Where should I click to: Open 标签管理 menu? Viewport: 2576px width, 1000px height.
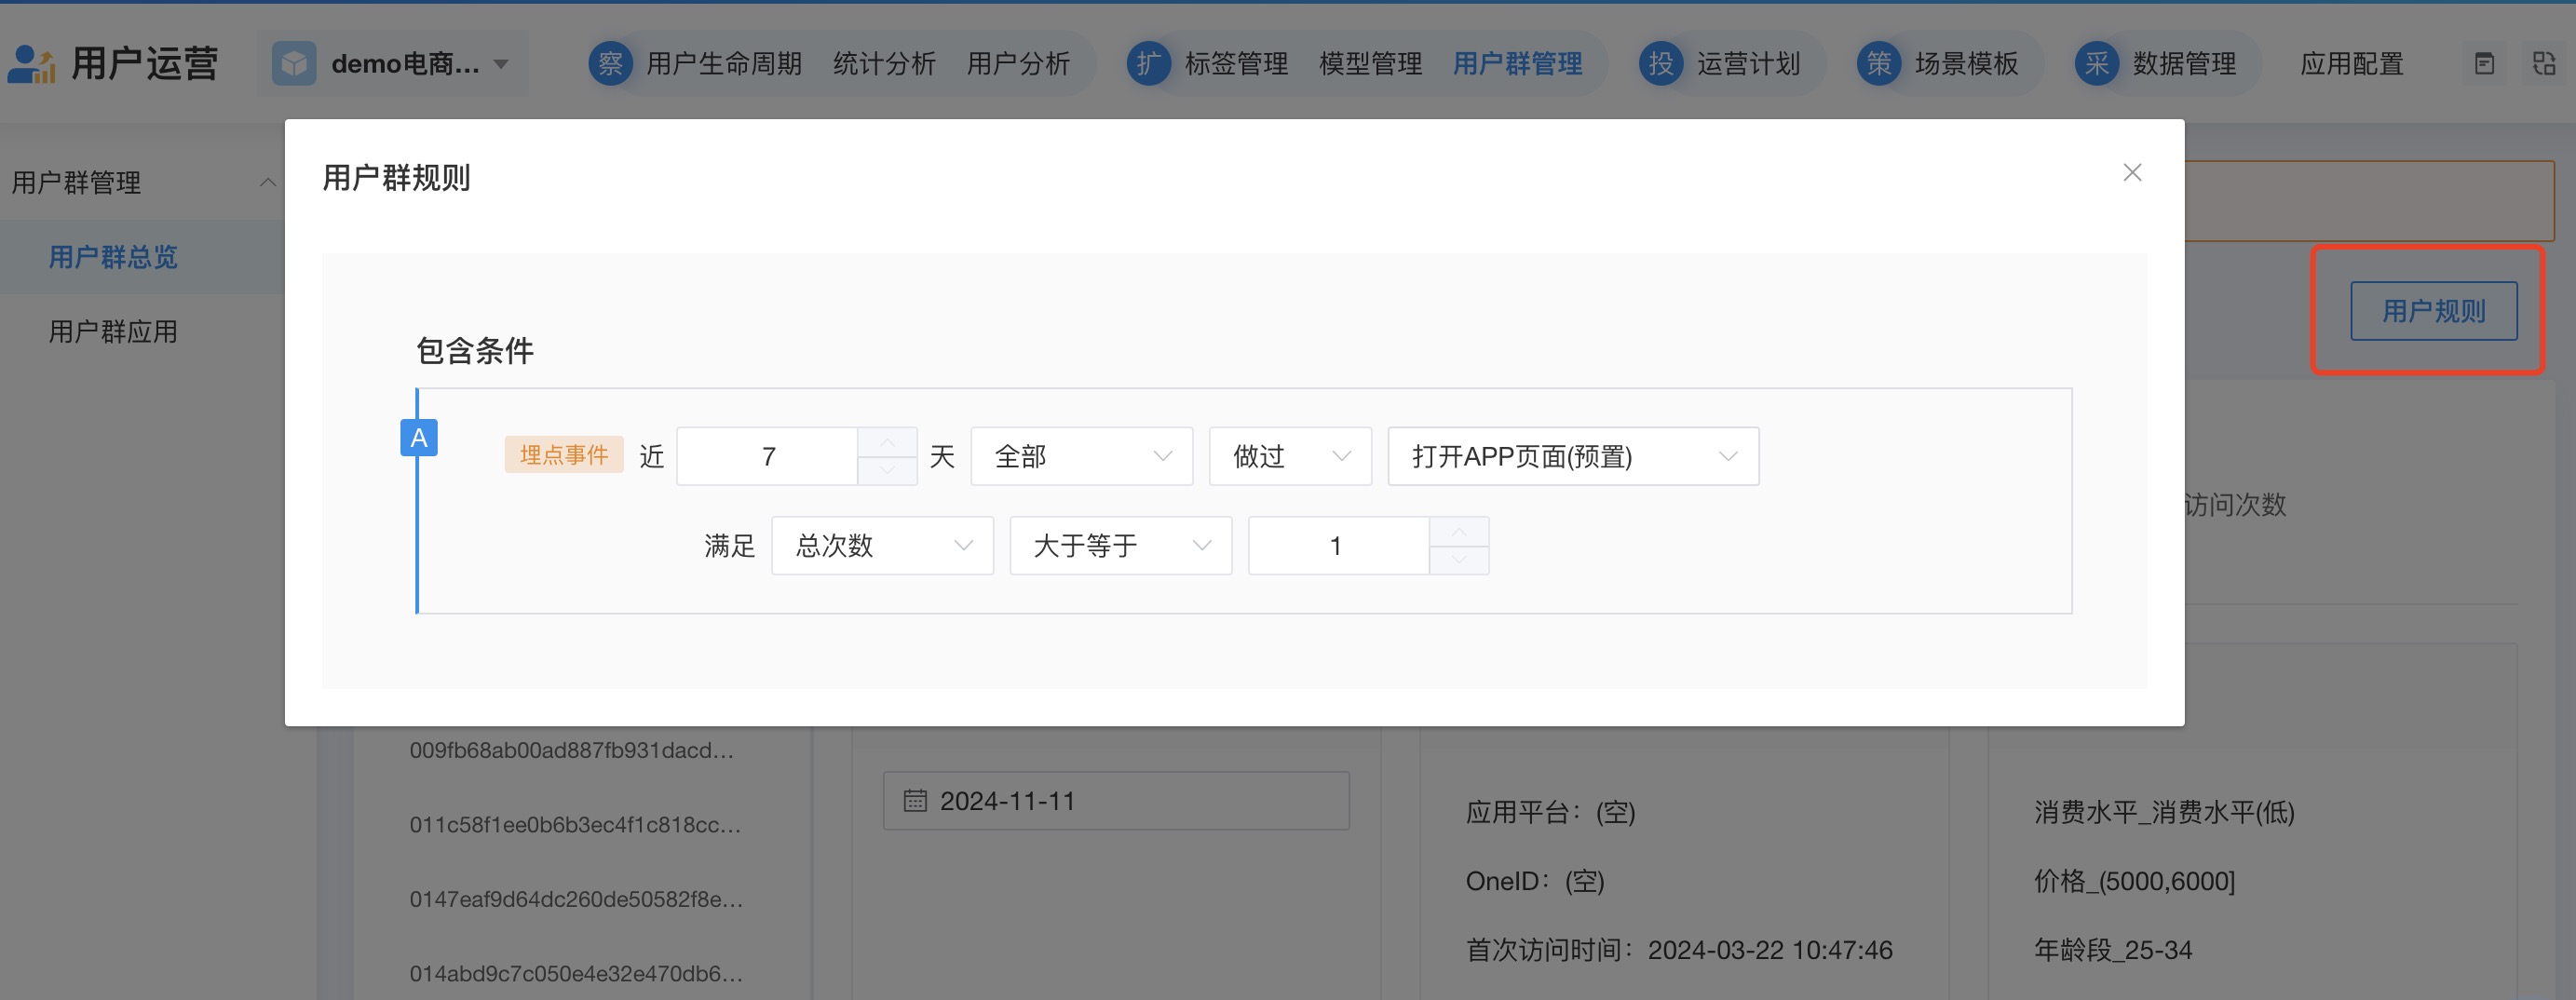point(1236,64)
